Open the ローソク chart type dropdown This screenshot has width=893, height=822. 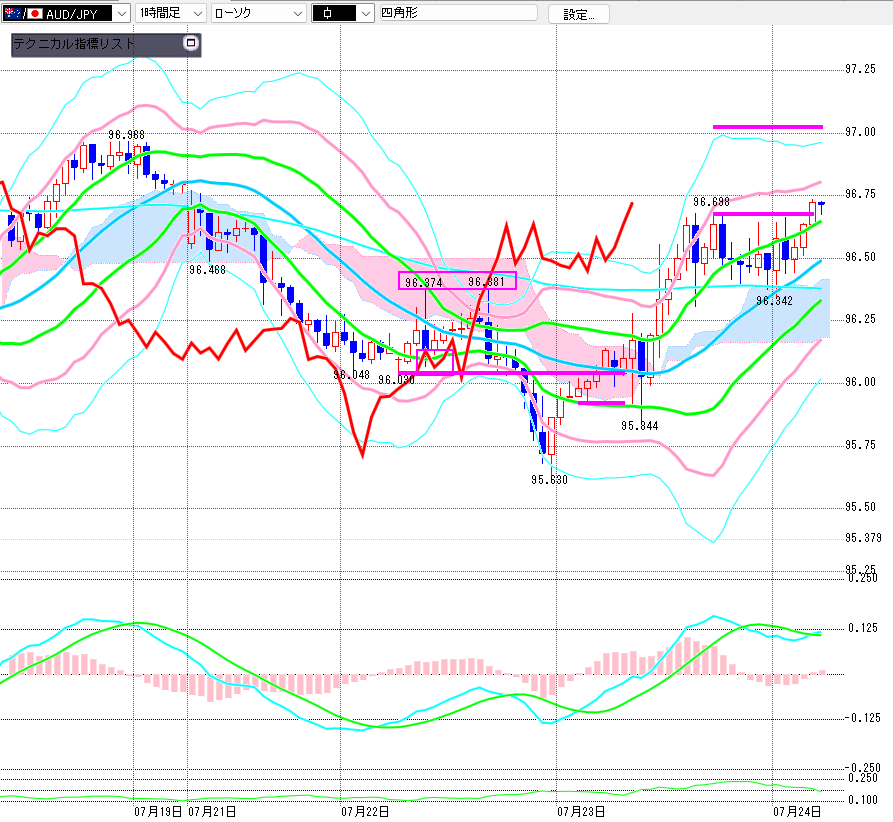259,13
